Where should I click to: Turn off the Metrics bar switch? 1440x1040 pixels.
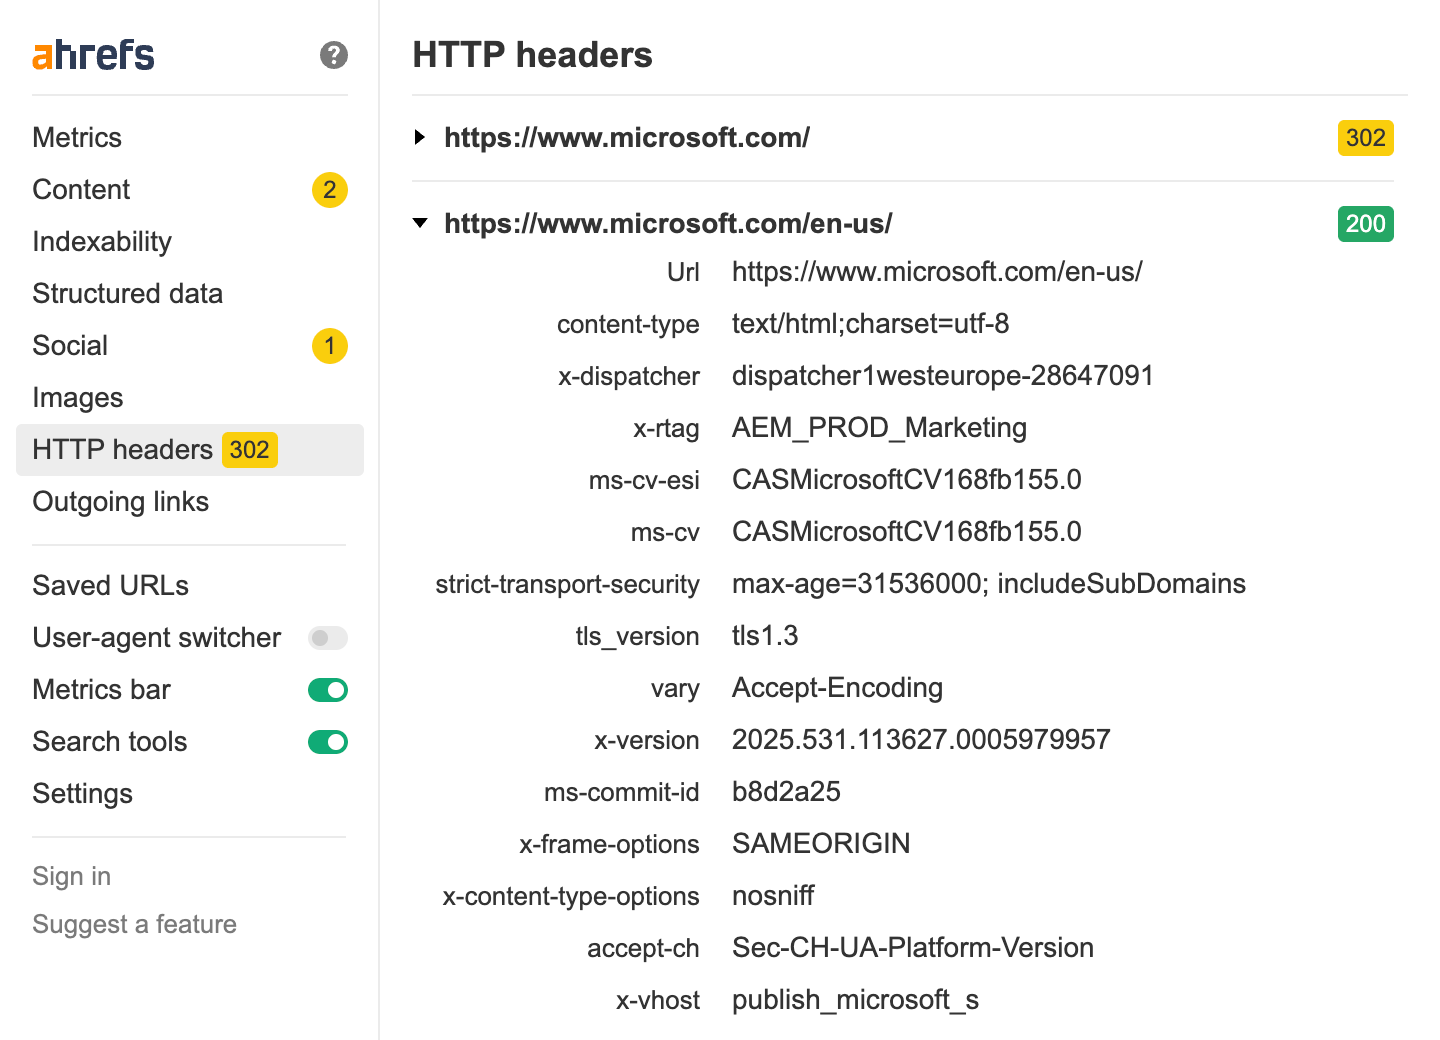pos(328,690)
